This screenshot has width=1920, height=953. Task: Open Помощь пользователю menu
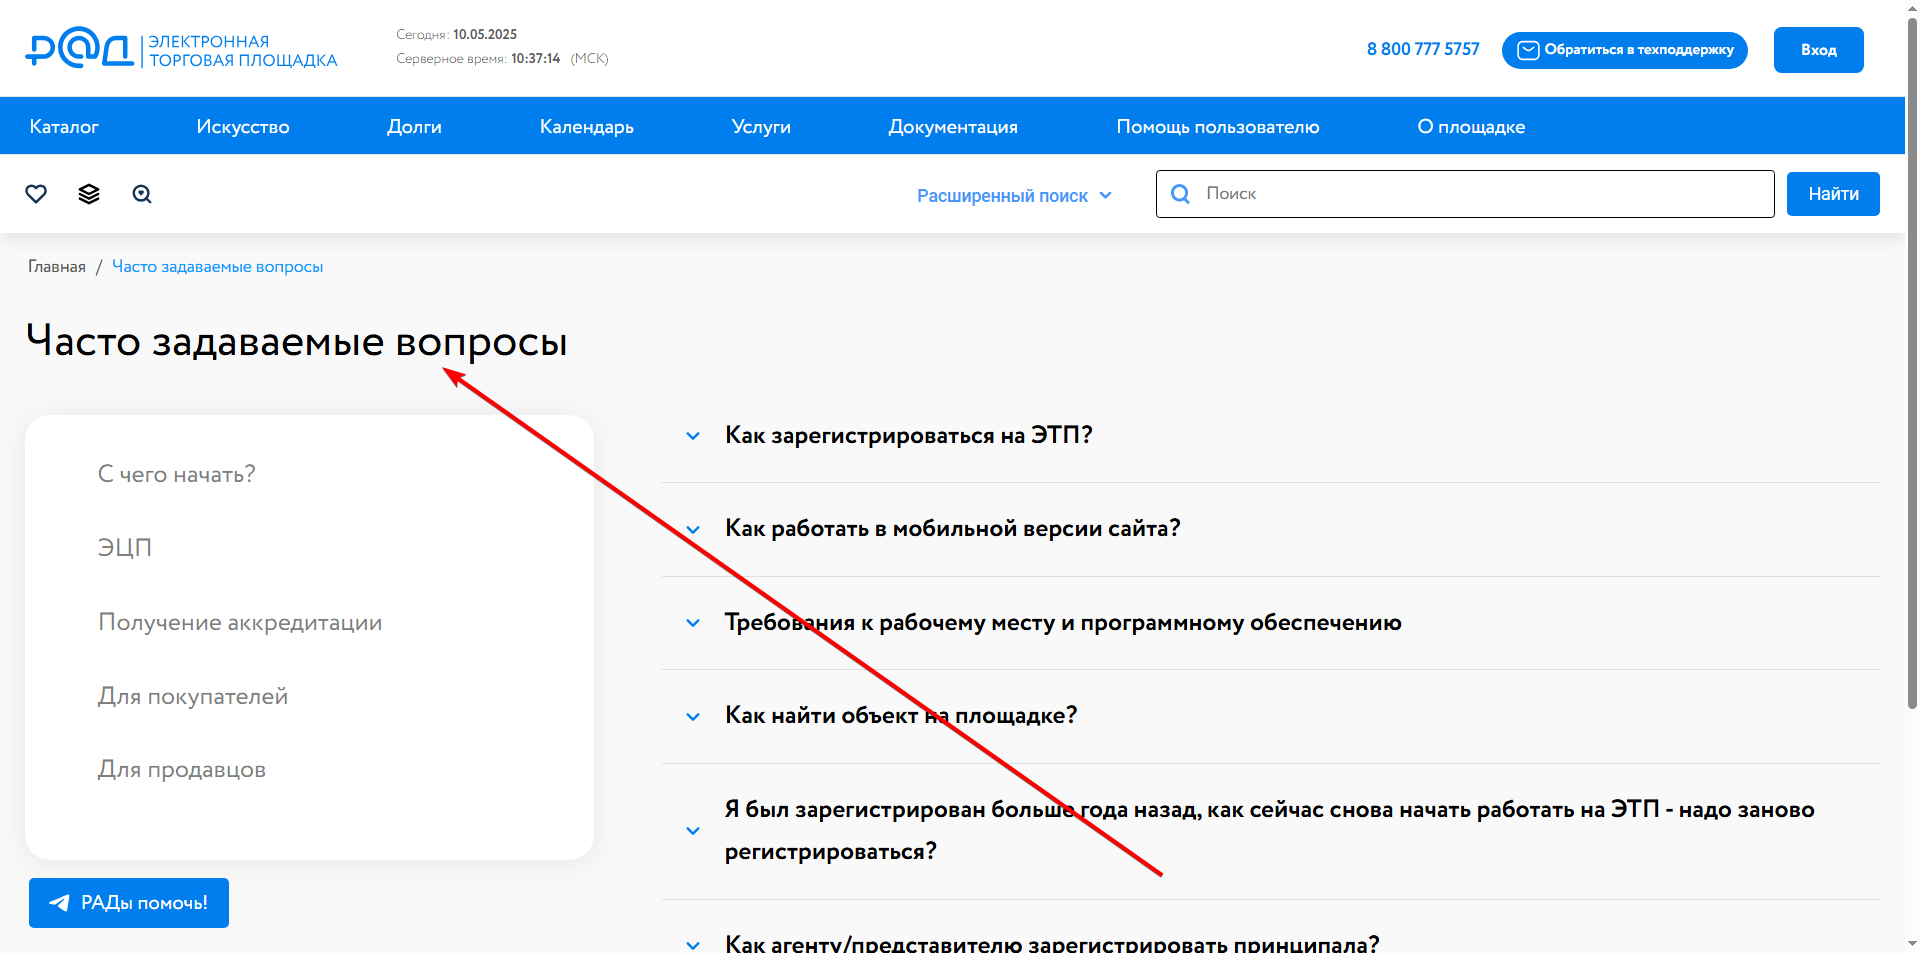pos(1218,127)
